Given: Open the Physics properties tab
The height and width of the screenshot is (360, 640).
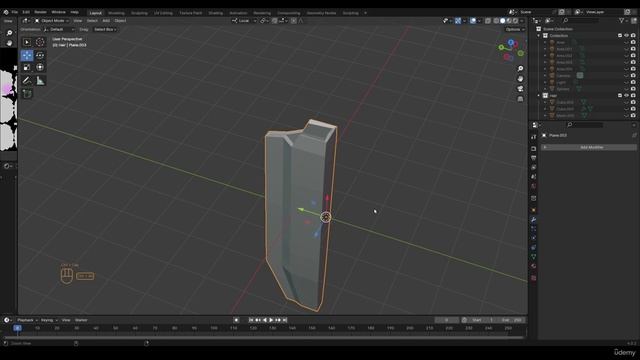Looking at the screenshot, I should [533, 238].
